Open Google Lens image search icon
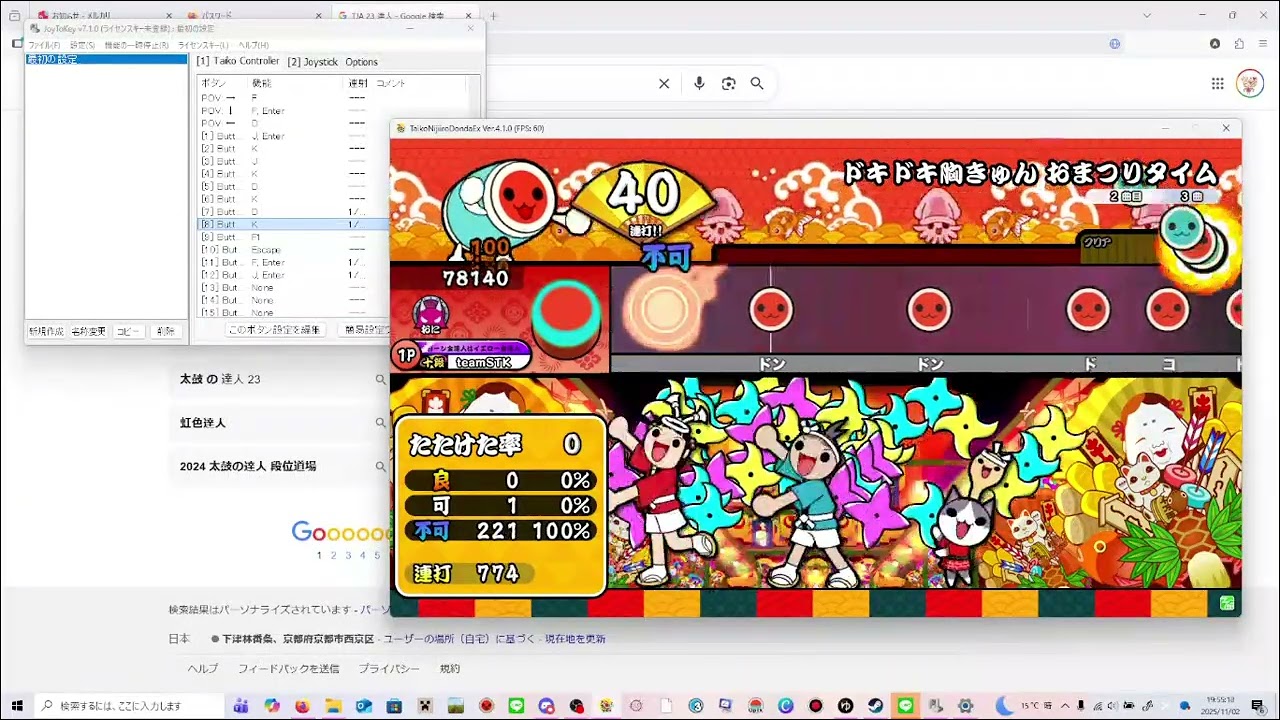The height and width of the screenshot is (720, 1280). click(728, 84)
